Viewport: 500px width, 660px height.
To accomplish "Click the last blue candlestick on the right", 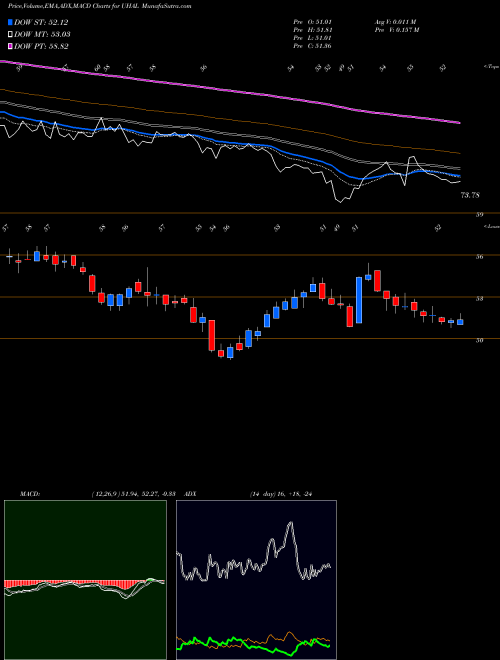I will (x=460, y=322).
